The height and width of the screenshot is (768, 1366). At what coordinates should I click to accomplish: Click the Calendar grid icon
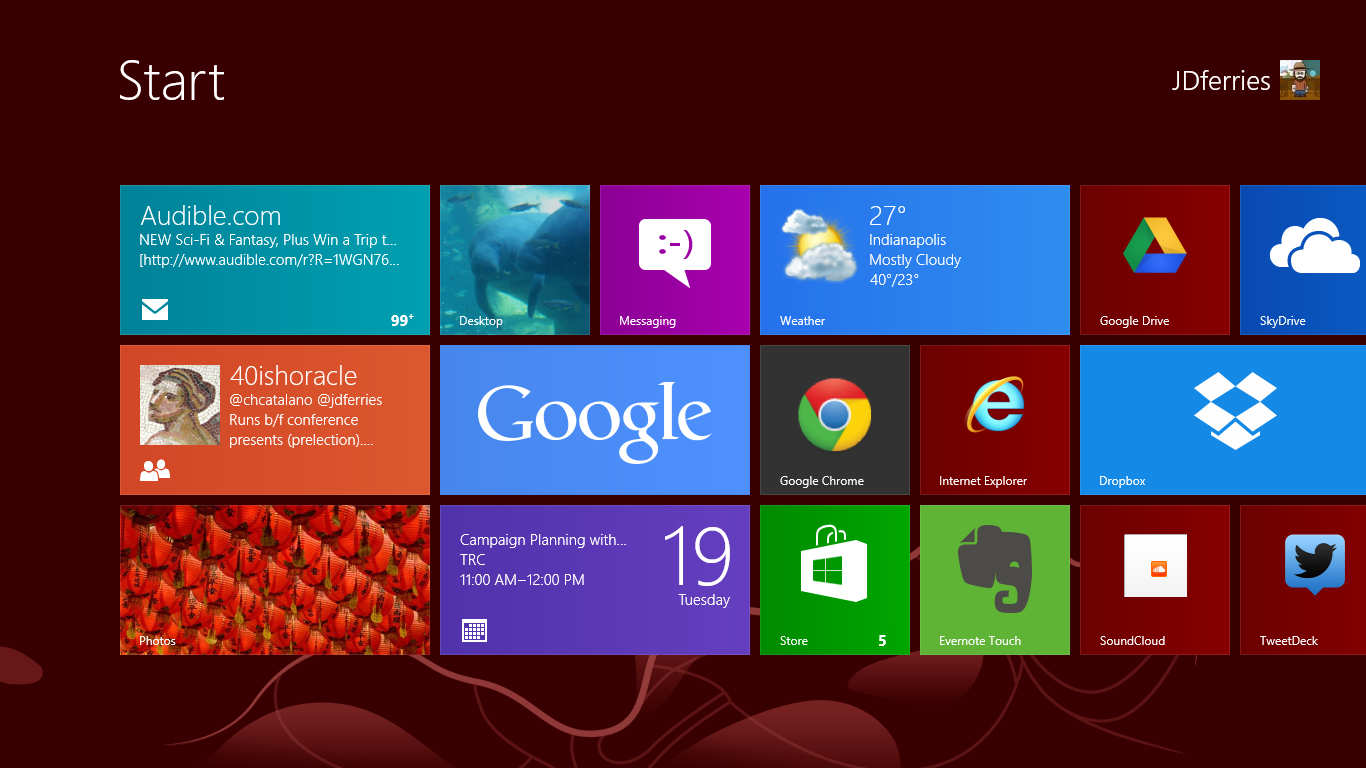tap(474, 630)
